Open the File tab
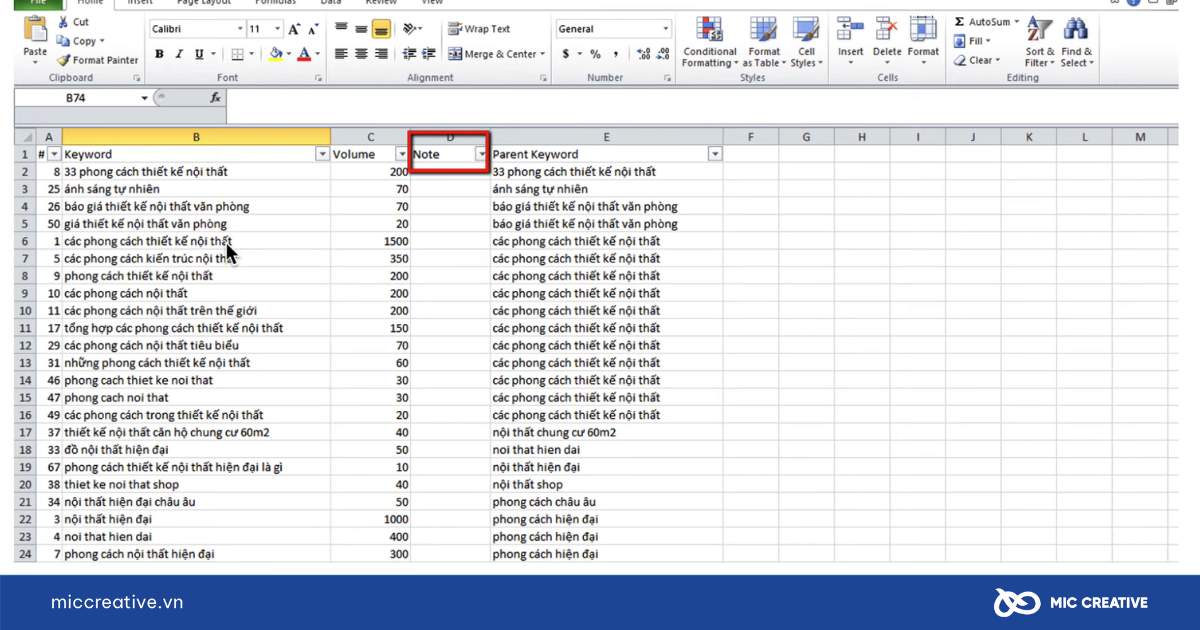 tap(37, 3)
